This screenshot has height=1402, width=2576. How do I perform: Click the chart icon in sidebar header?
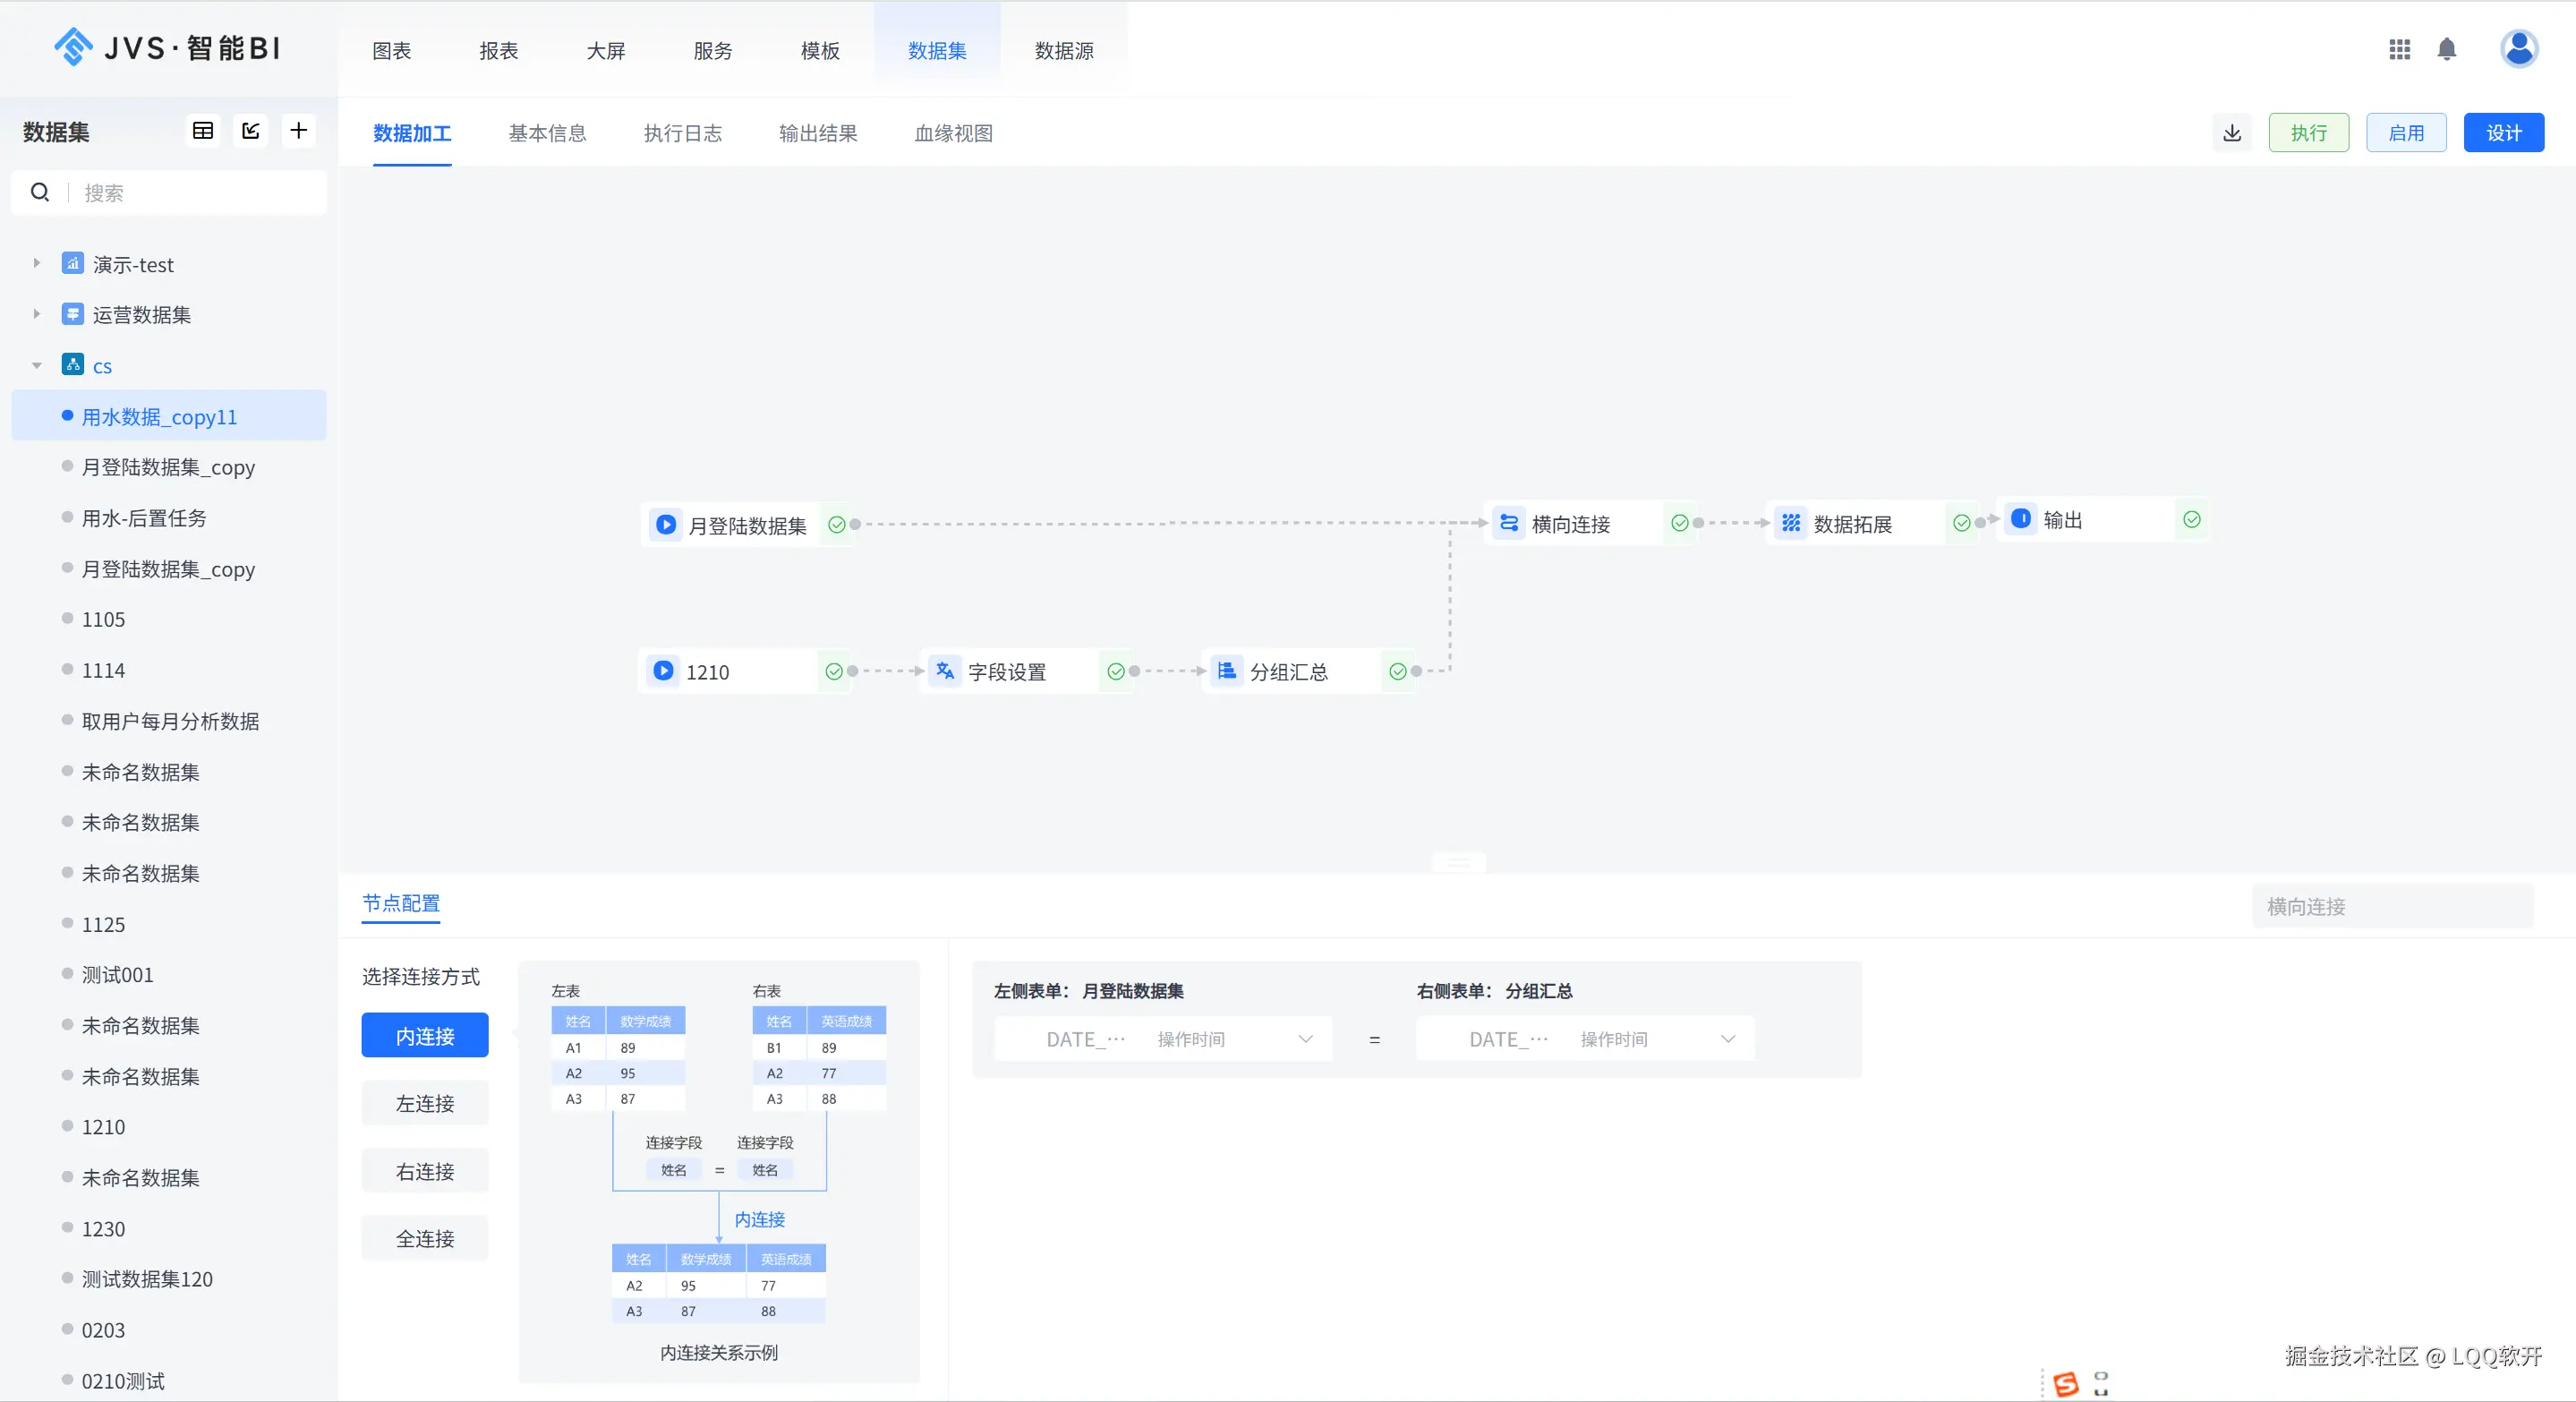pyautogui.click(x=251, y=131)
